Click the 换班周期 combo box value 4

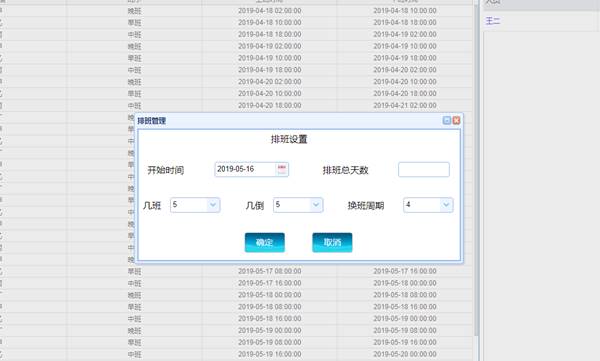422,205
